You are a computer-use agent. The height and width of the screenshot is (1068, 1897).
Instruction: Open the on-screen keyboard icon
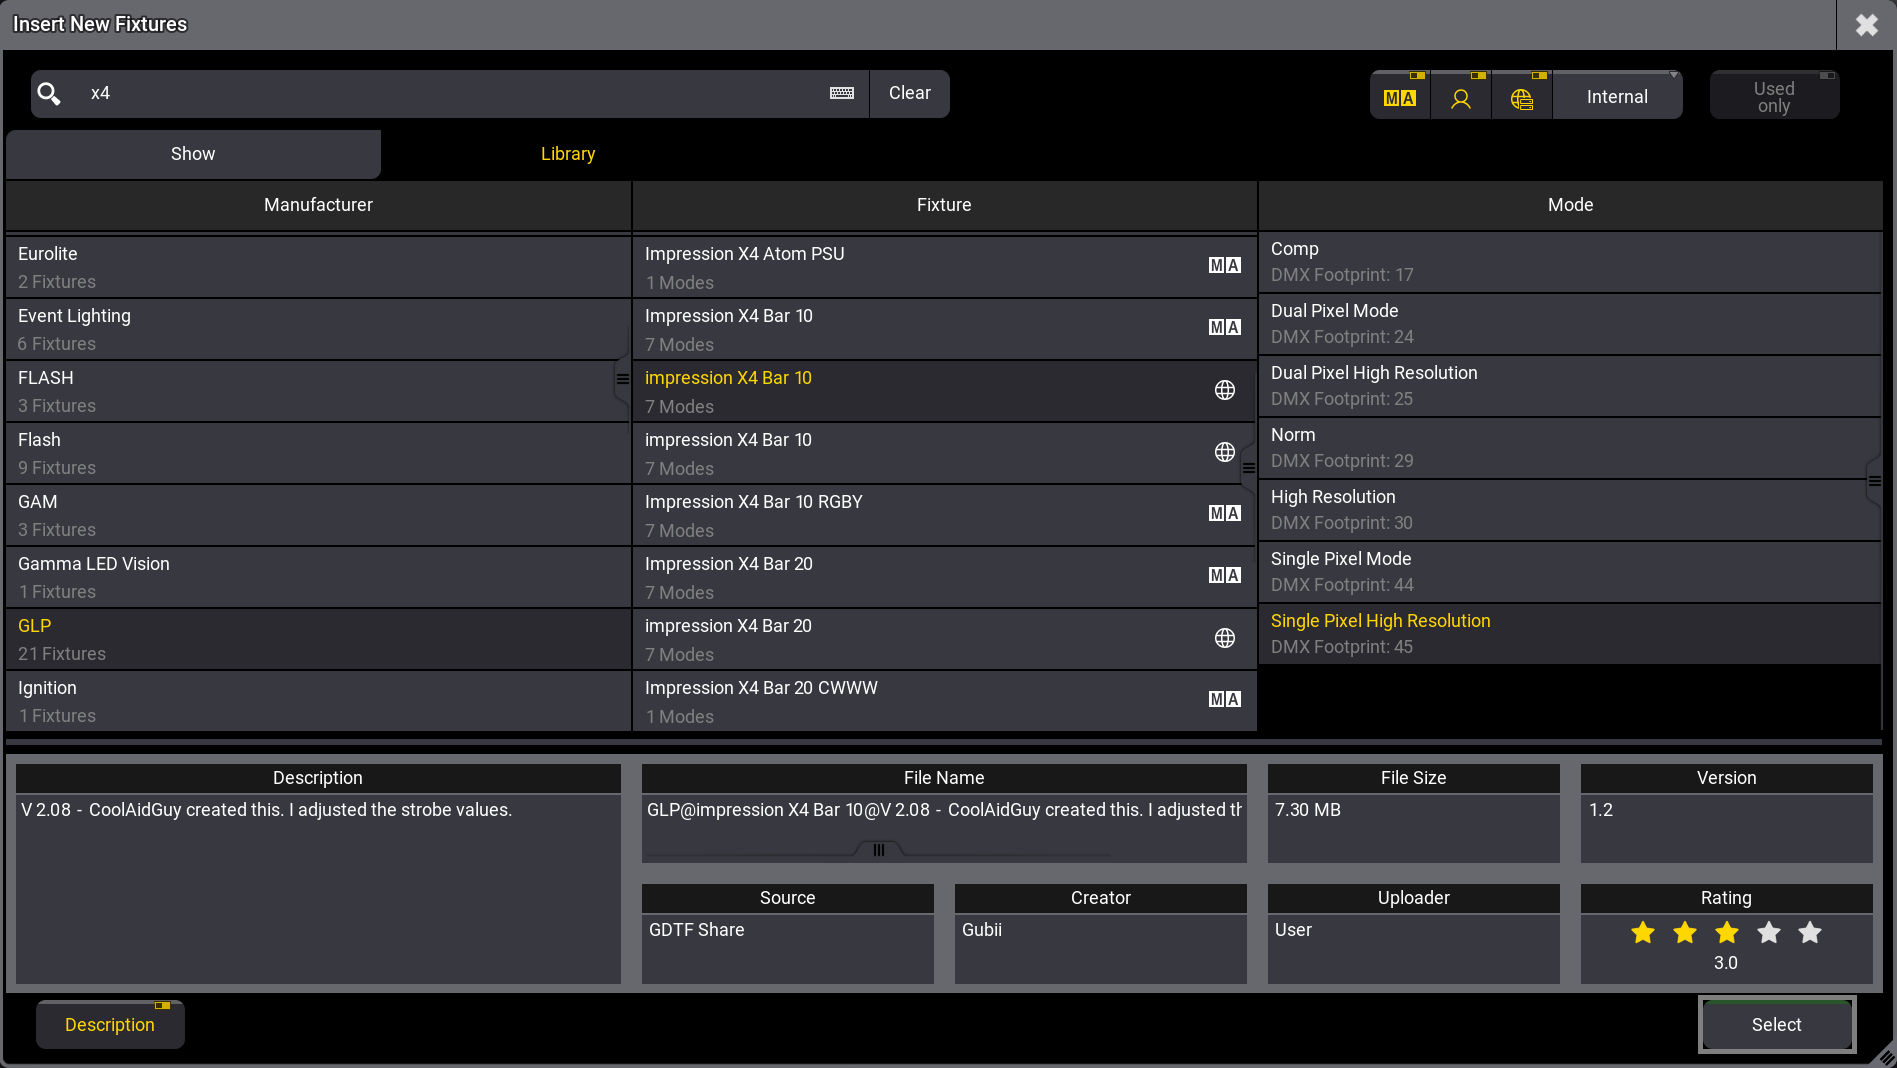842,93
